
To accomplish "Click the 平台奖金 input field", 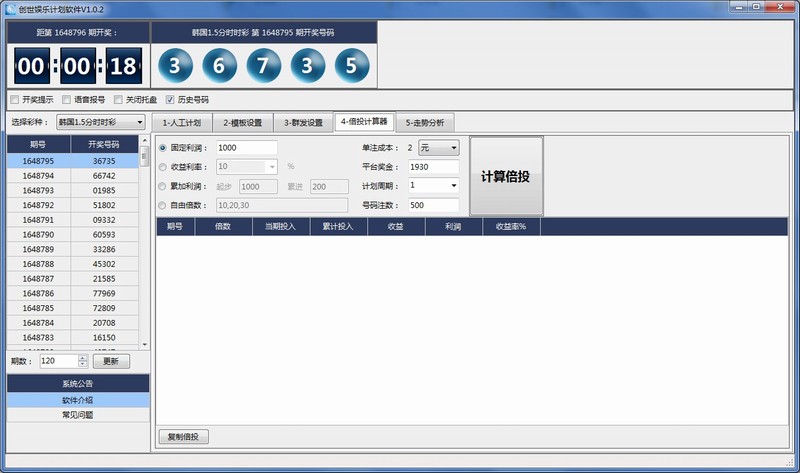I will click(432, 167).
